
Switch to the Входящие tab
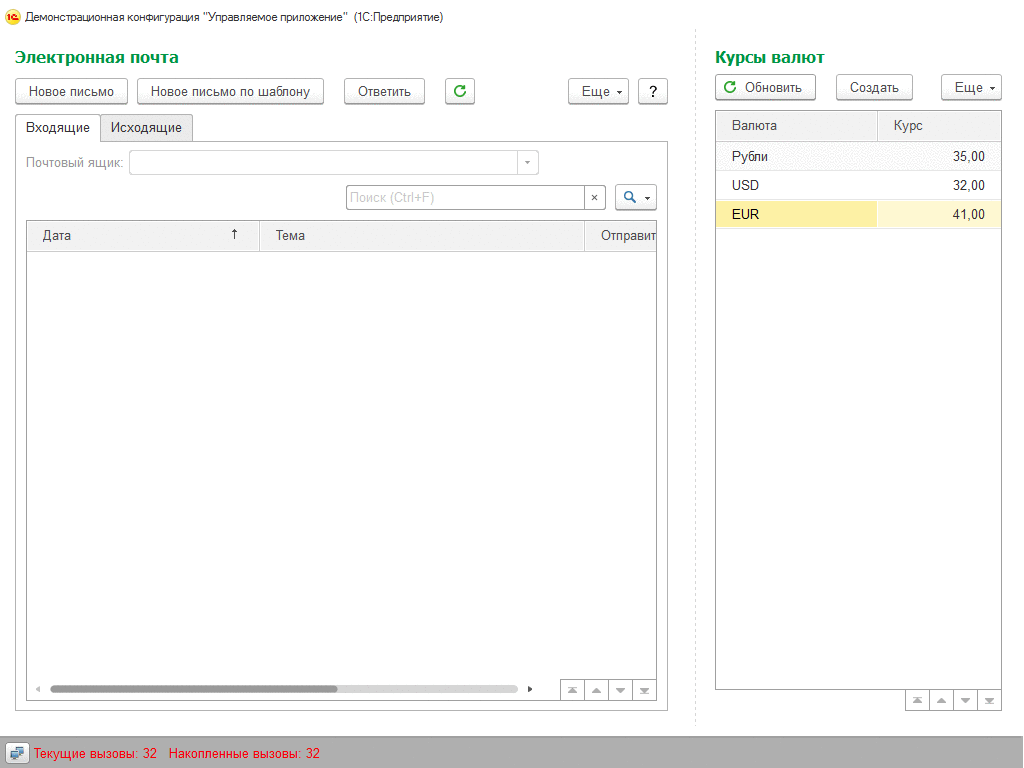coord(58,128)
